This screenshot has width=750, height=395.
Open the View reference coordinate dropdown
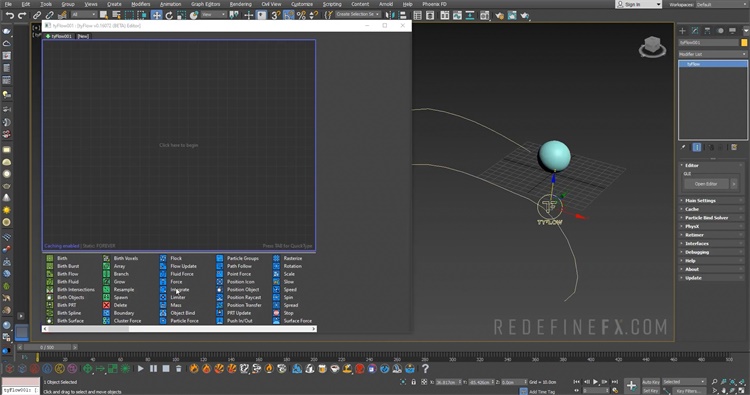click(213, 15)
